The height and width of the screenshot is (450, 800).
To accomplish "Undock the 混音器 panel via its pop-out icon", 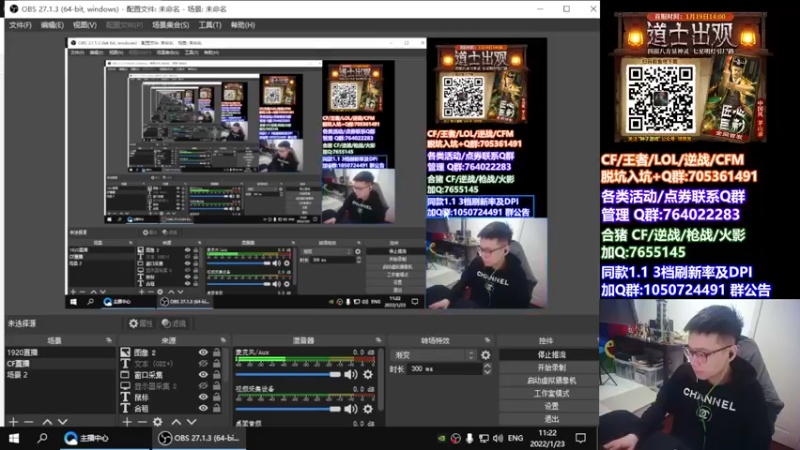I will pyautogui.click(x=378, y=340).
